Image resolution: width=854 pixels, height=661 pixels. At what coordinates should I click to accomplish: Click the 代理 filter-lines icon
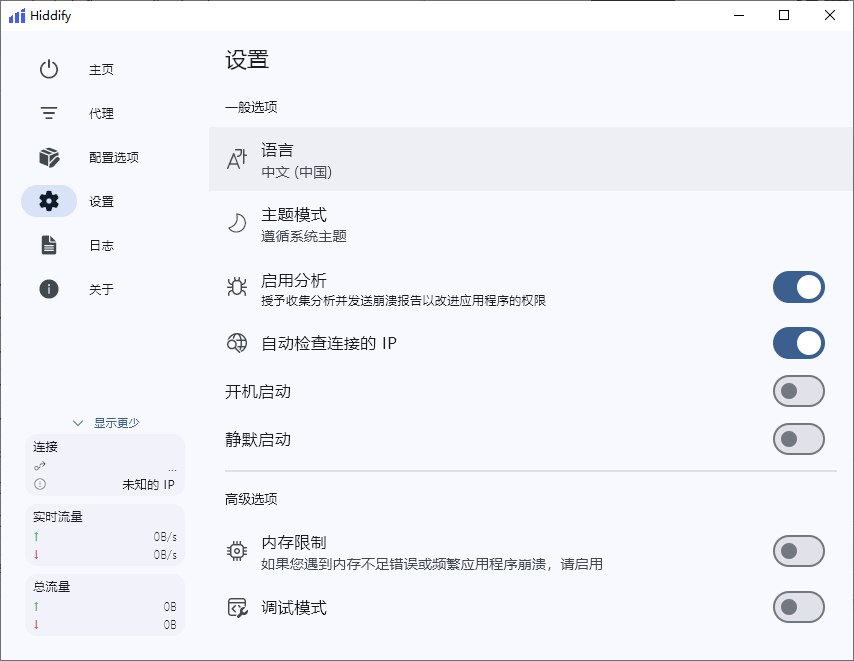[x=49, y=114]
